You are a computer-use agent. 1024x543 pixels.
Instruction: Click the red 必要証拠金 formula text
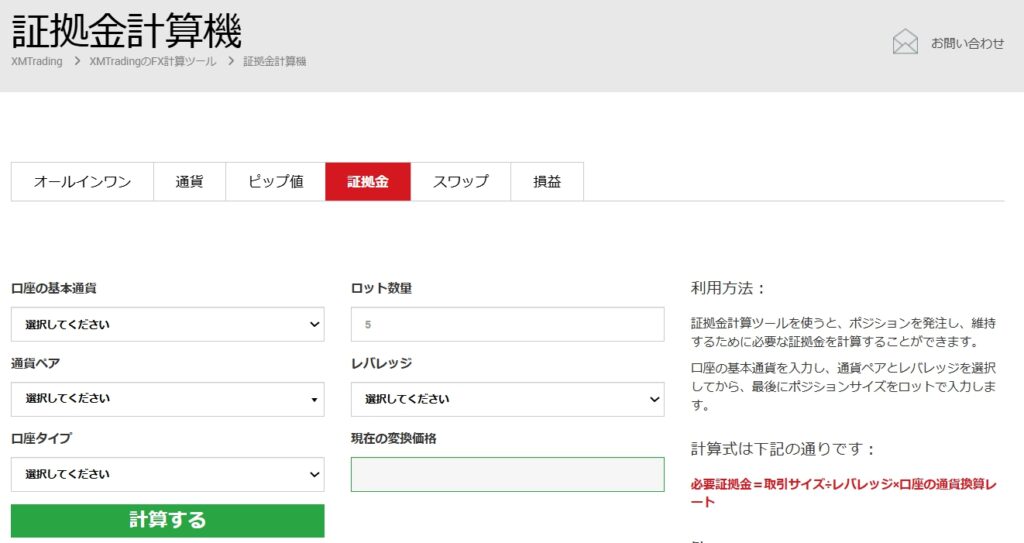point(842,492)
